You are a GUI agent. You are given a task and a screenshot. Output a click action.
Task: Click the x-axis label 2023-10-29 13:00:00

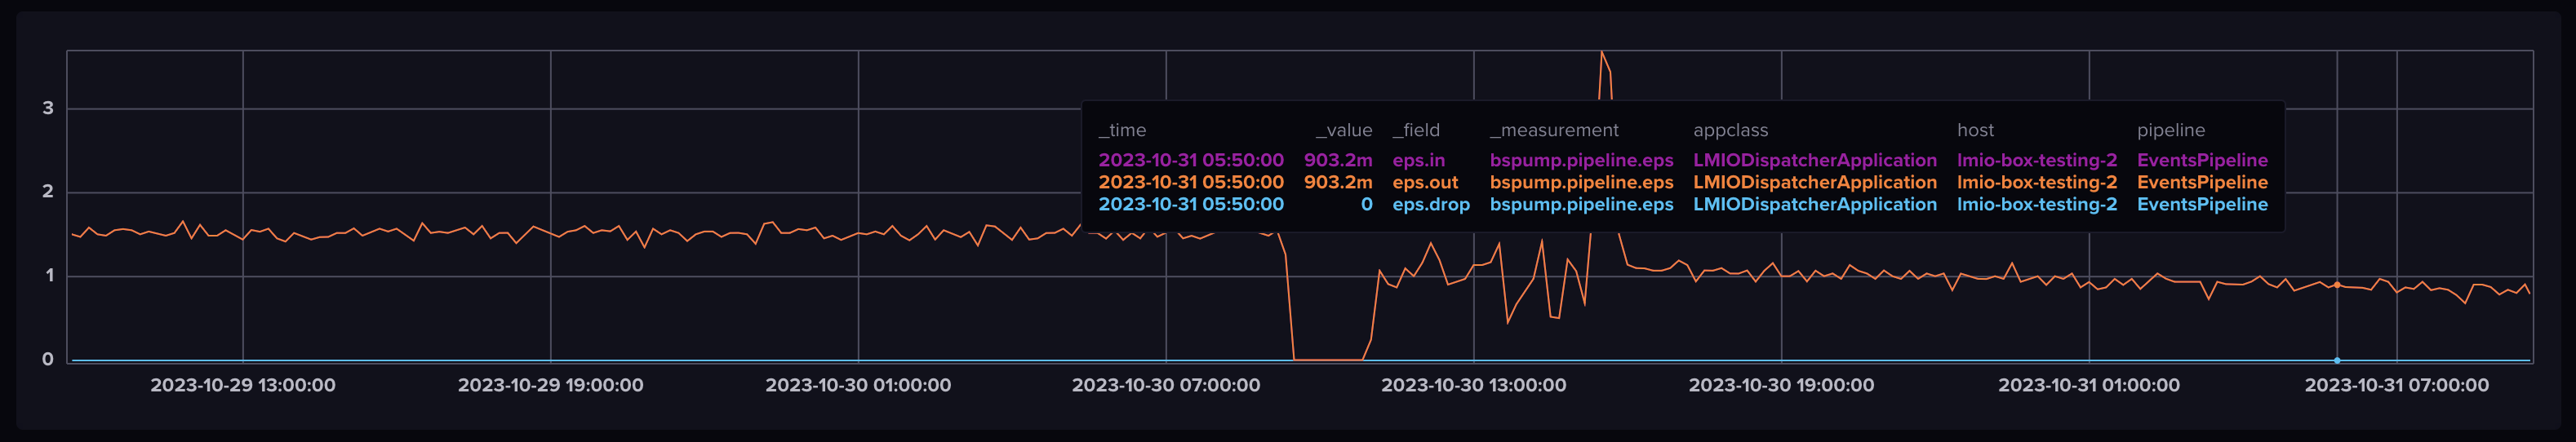[x=243, y=385]
